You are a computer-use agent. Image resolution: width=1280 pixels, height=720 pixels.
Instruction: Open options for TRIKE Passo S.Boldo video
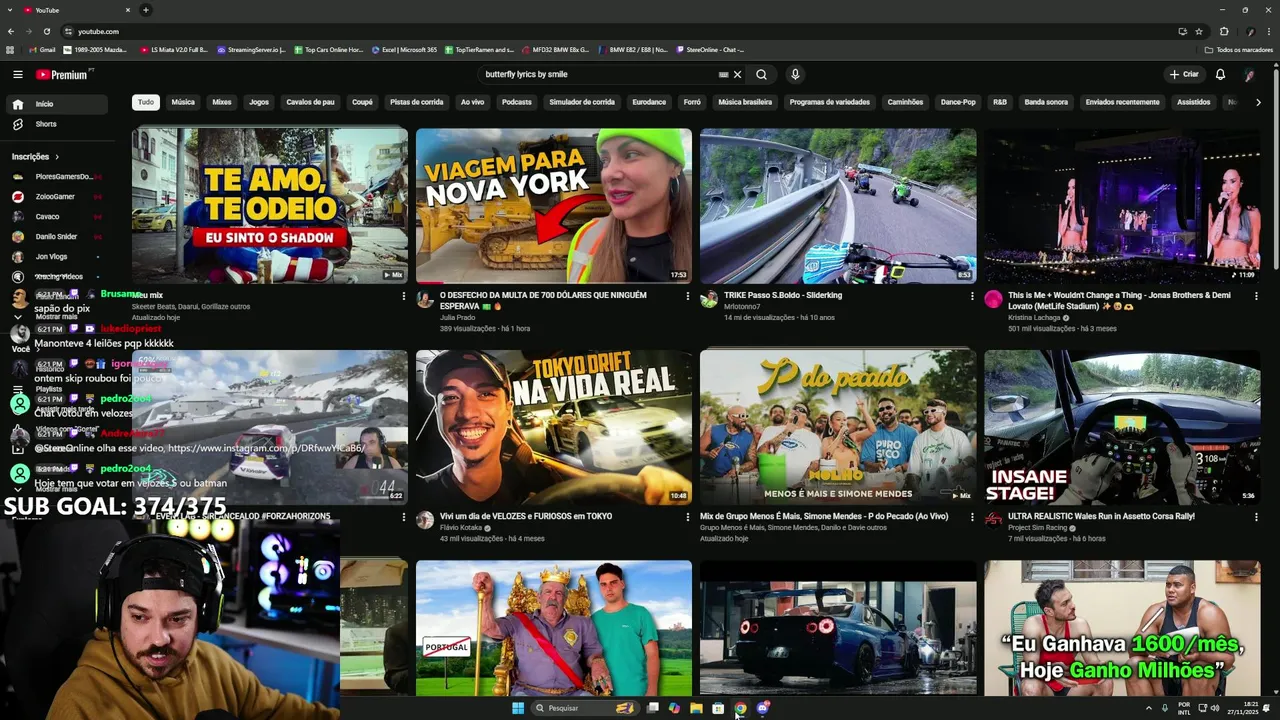[971, 296]
